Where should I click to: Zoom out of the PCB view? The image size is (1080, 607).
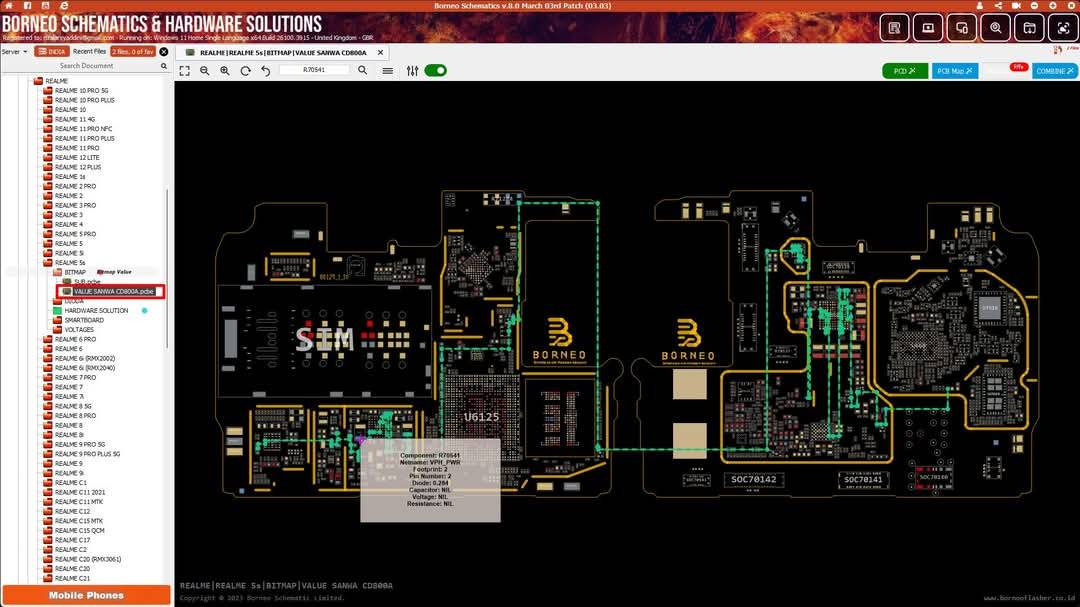coord(205,70)
